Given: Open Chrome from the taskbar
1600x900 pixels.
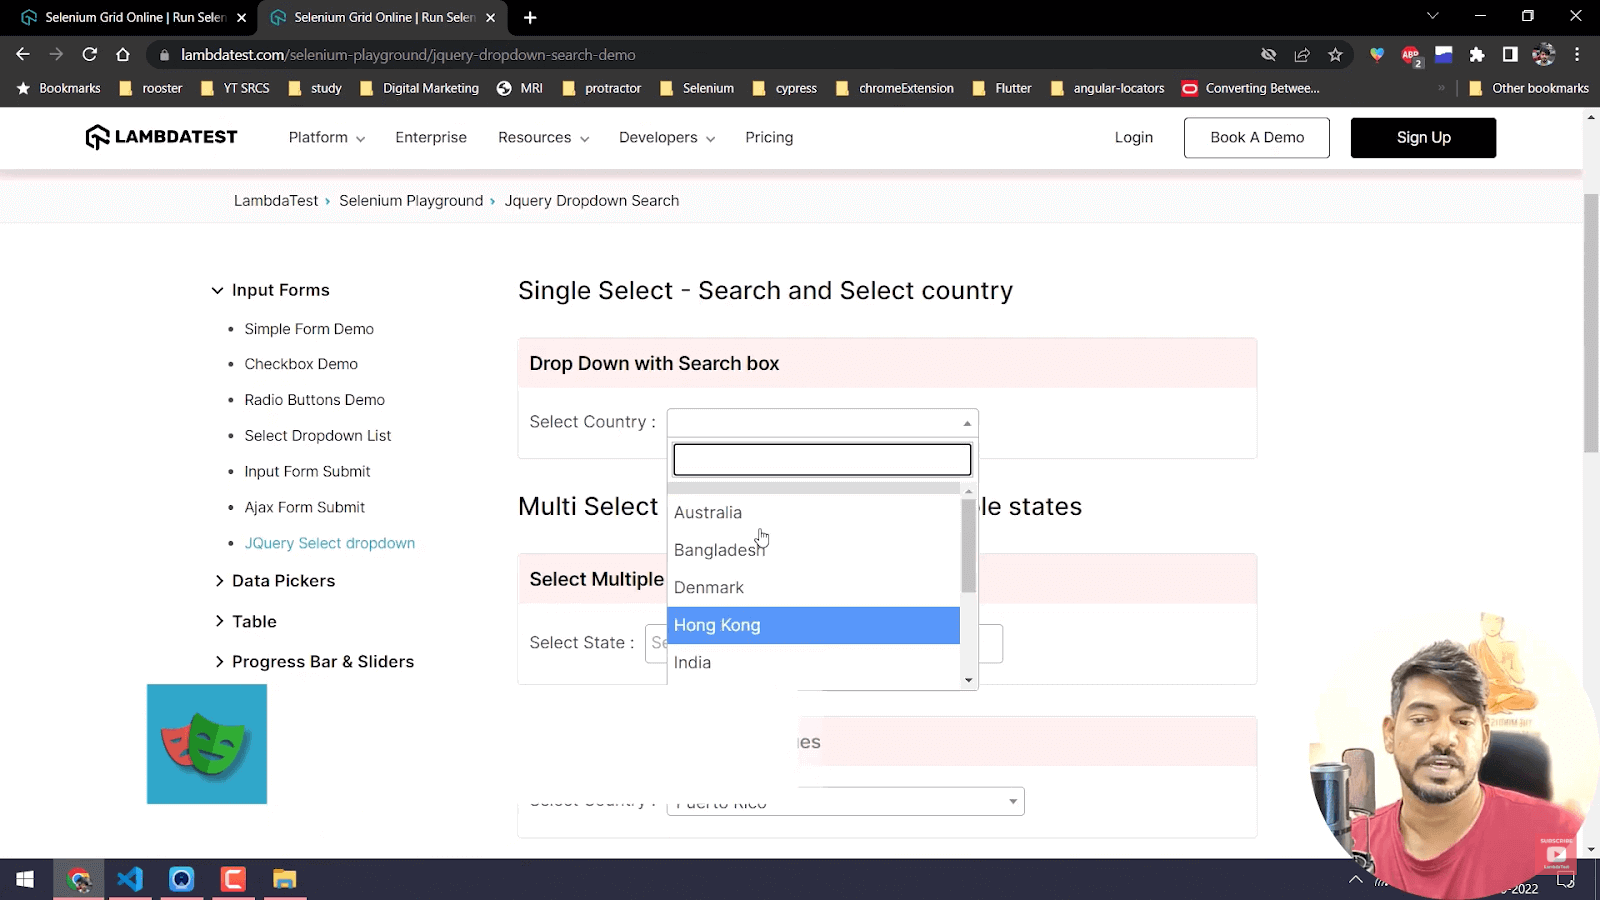Looking at the screenshot, I should pyautogui.click(x=78, y=880).
